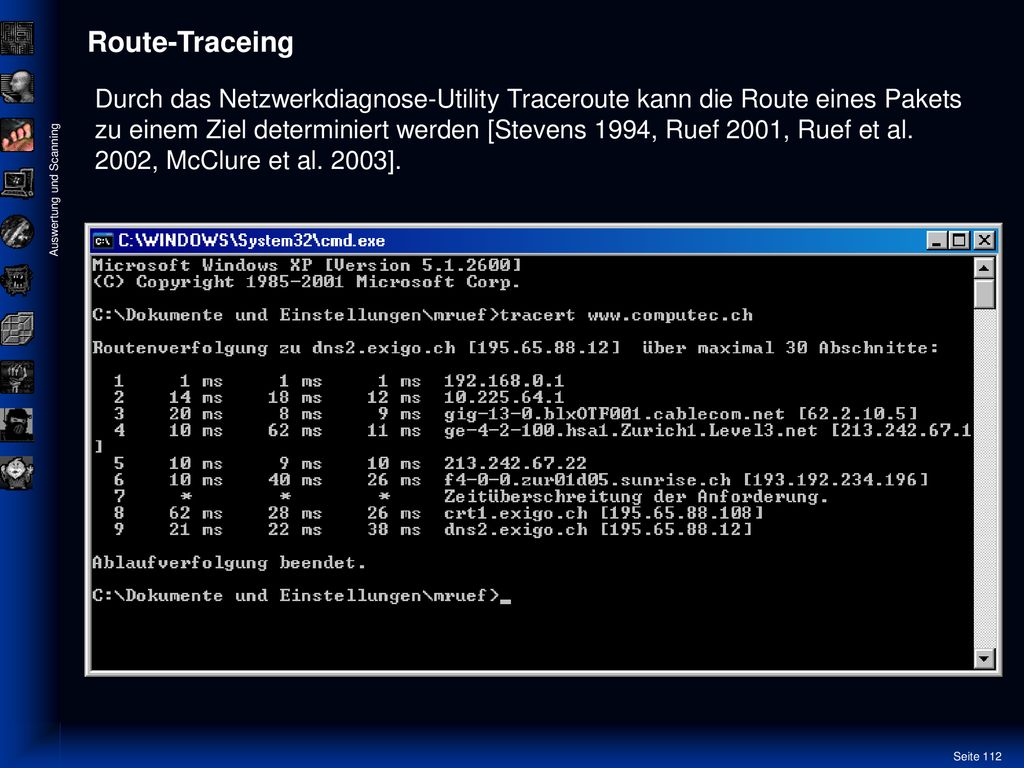1024x768 pixels.
Task: Click the 'tracert www.computec.ch' command text
Action: tap(626, 315)
